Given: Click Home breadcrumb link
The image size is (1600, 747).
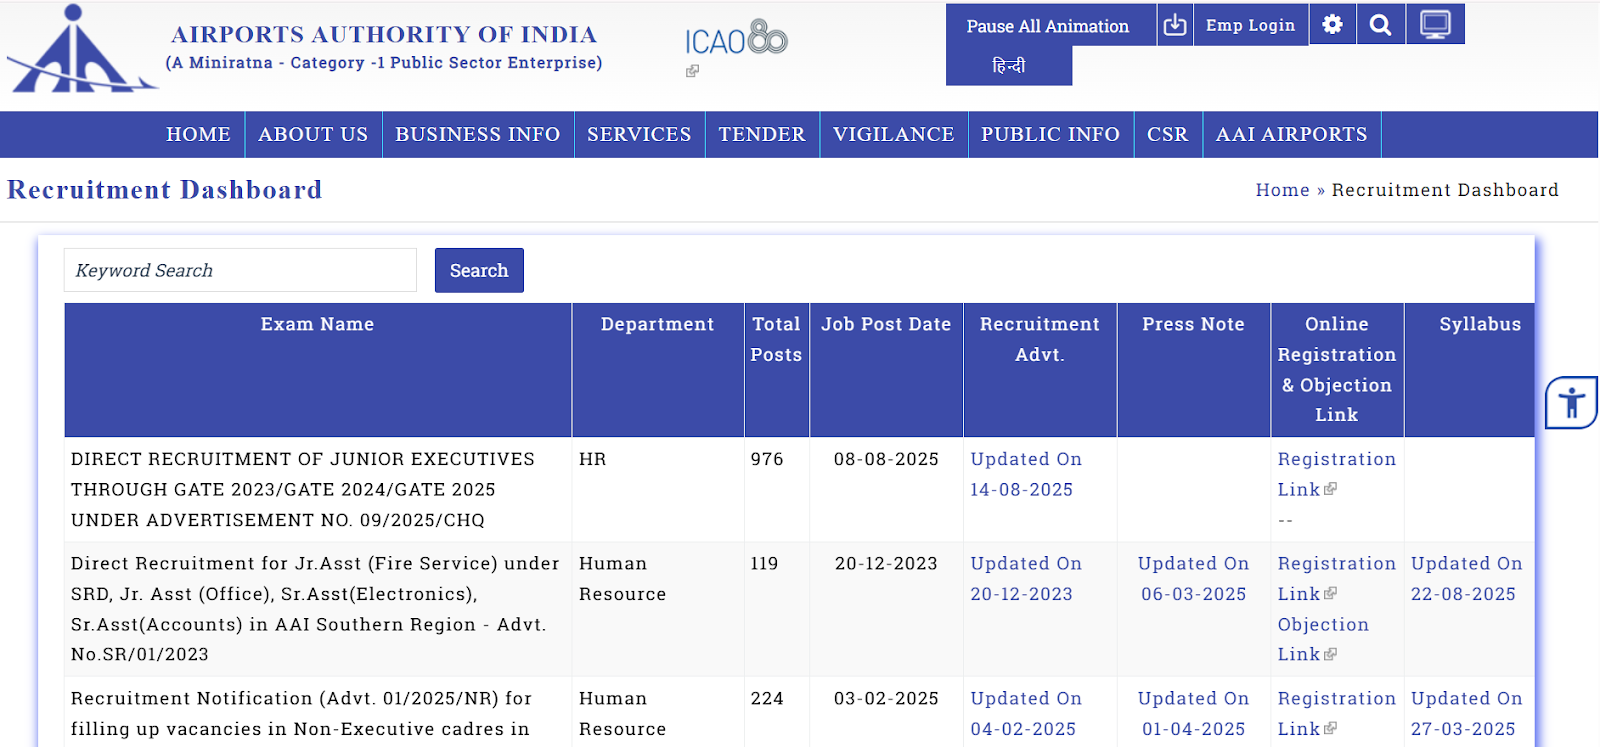Looking at the screenshot, I should pos(1282,190).
